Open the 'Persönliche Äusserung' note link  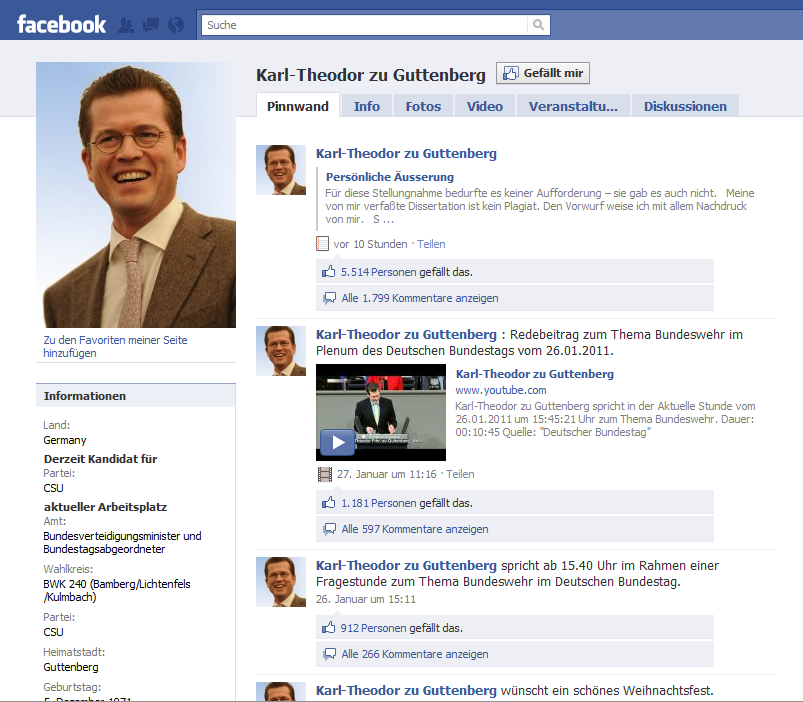coord(390,177)
